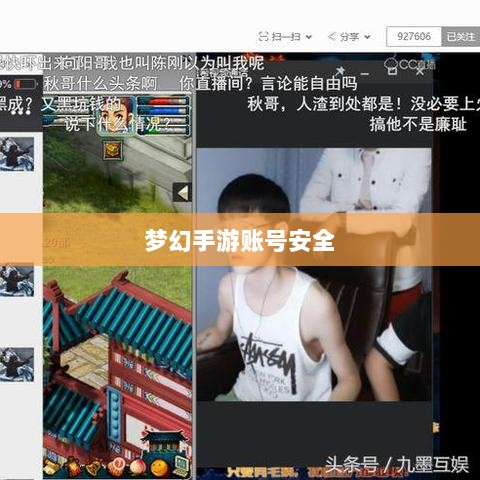Click the streamer's webcam video feed
The image size is (480, 480).
click(x=314, y=275)
